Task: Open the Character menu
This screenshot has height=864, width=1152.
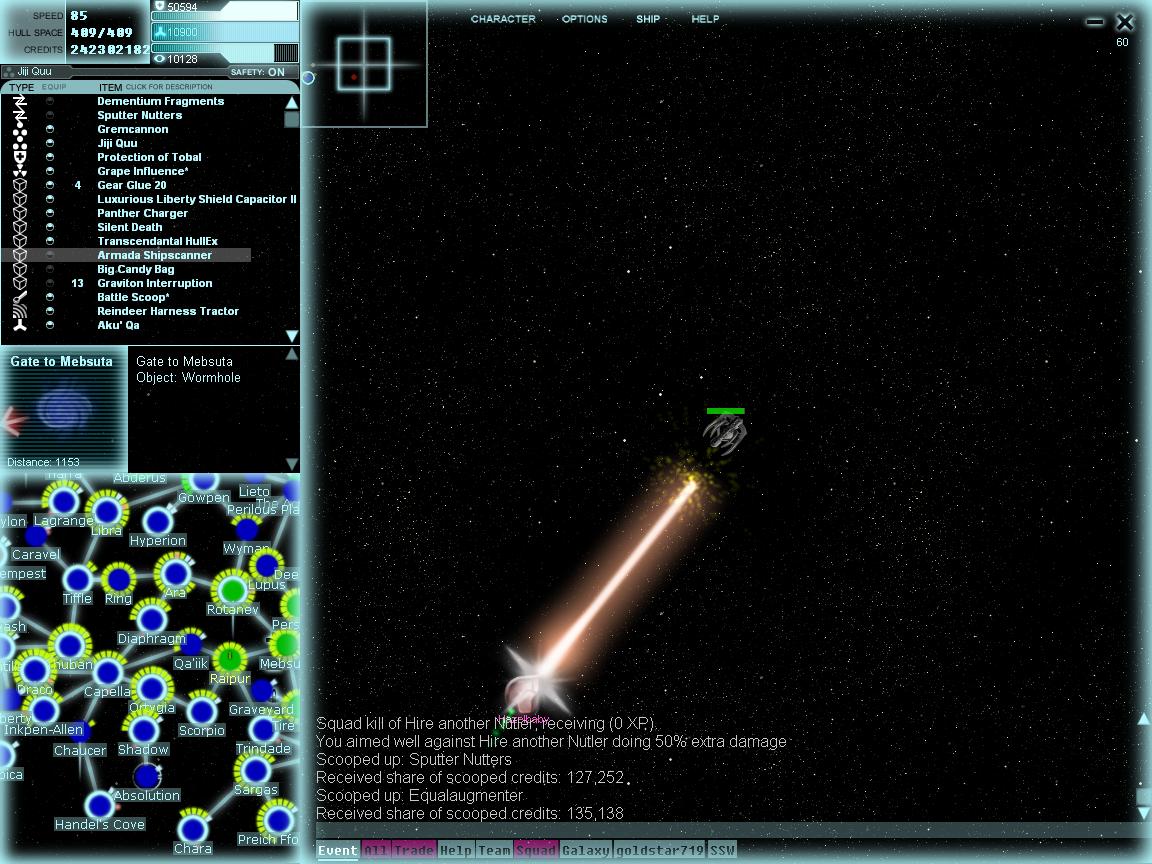Action: (x=502, y=19)
